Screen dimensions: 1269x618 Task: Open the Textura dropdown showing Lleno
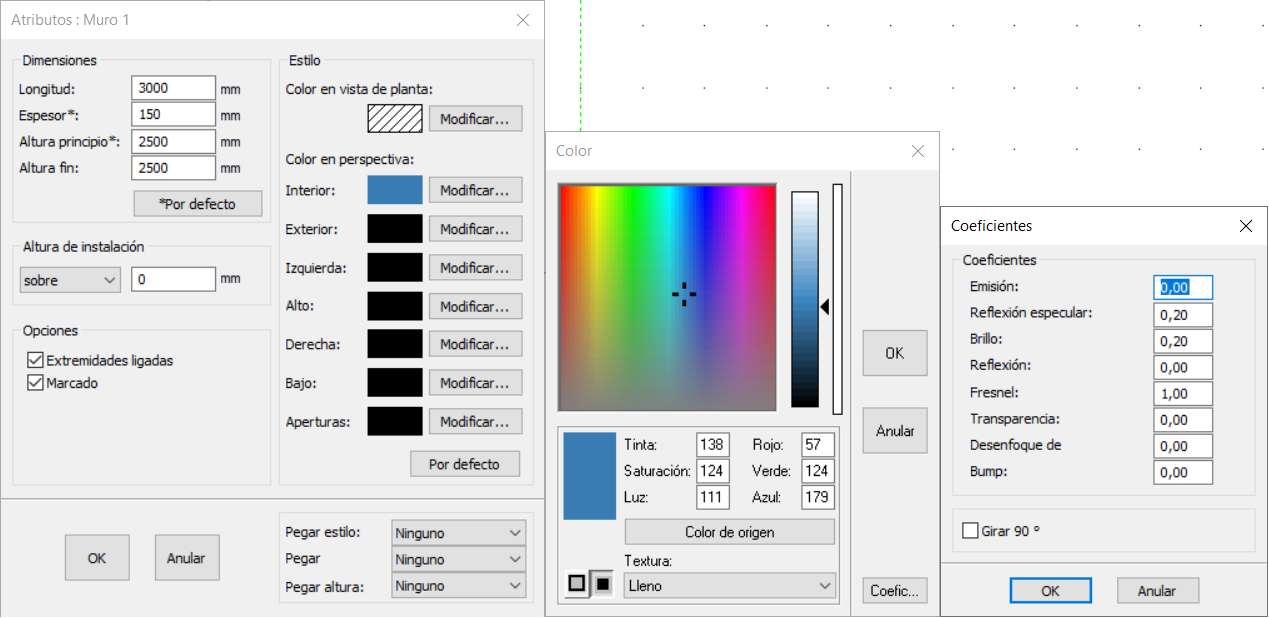click(x=729, y=586)
